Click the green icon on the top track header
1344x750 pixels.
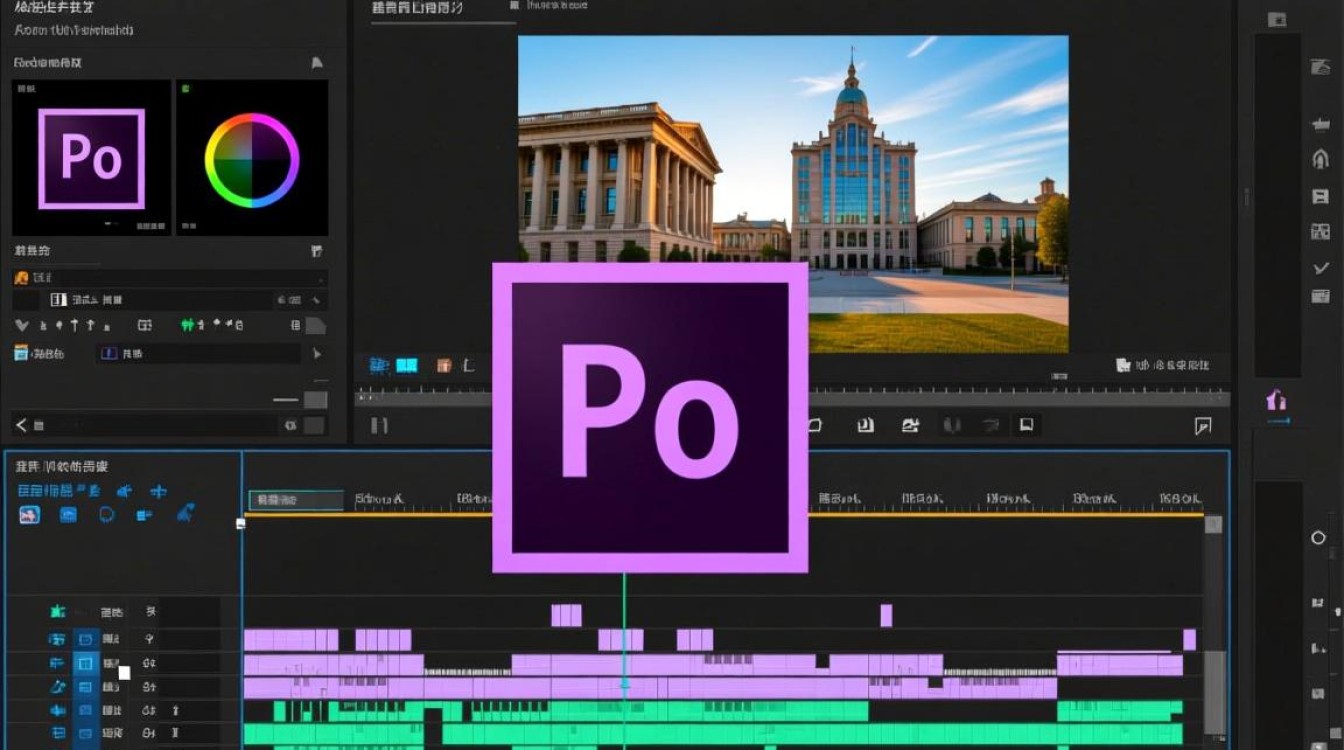point(57,612)
